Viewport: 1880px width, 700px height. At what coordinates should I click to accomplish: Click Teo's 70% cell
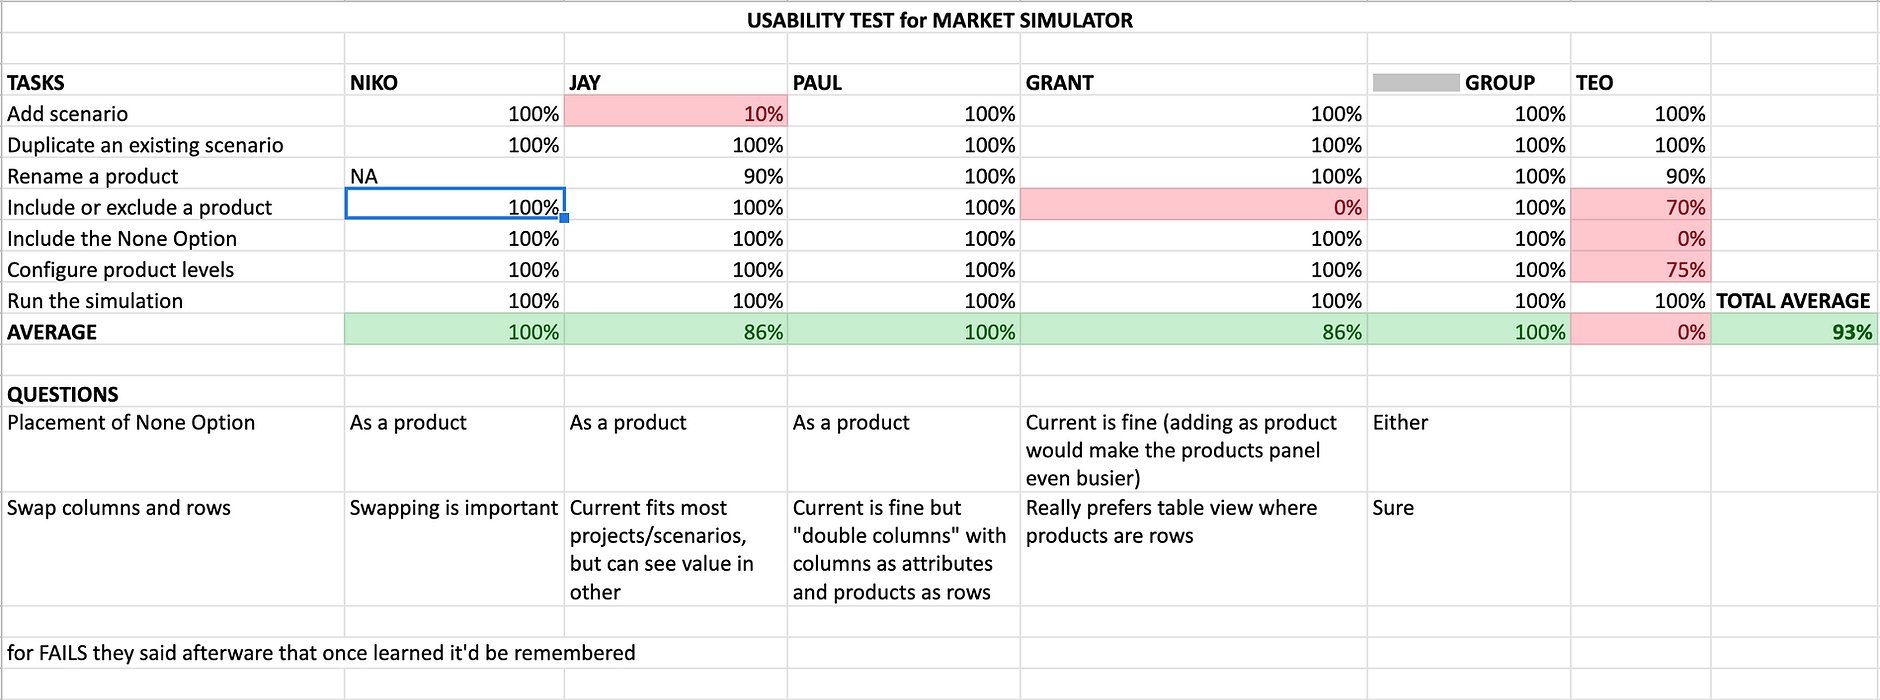click(x=1640, y=207)
